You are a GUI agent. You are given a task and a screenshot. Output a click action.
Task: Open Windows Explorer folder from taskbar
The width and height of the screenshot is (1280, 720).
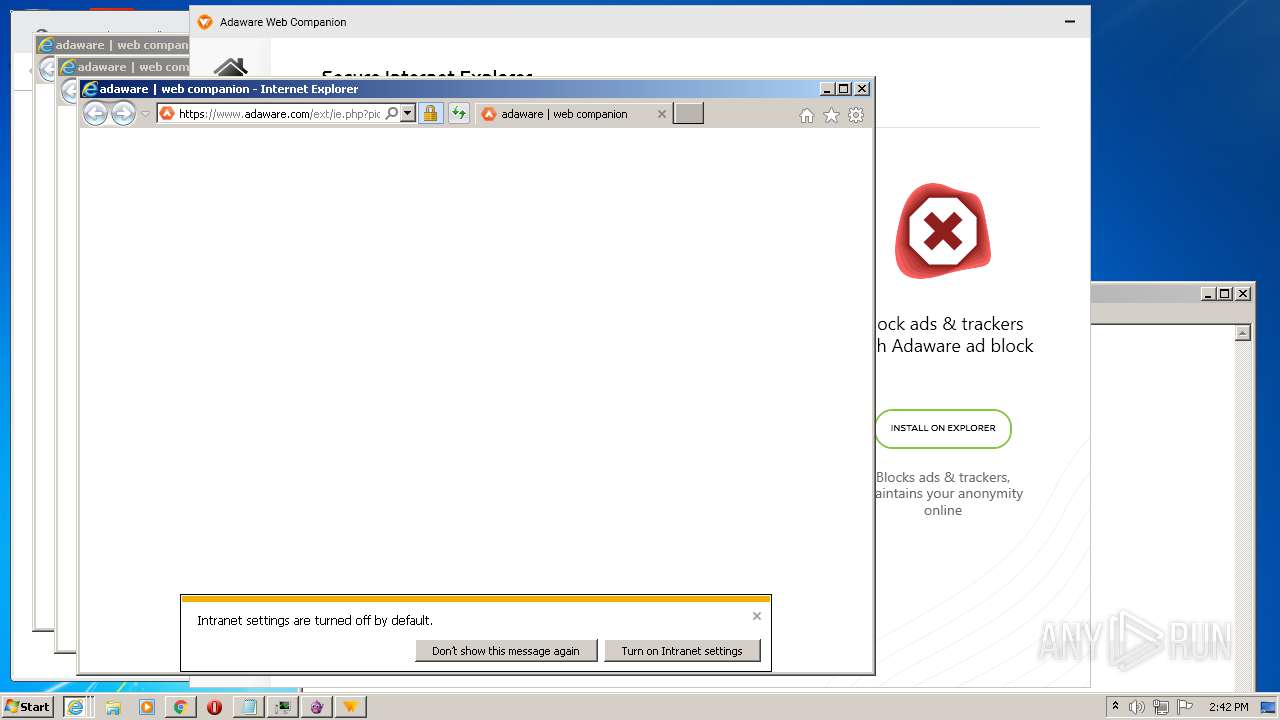click(x=113, y=707)
